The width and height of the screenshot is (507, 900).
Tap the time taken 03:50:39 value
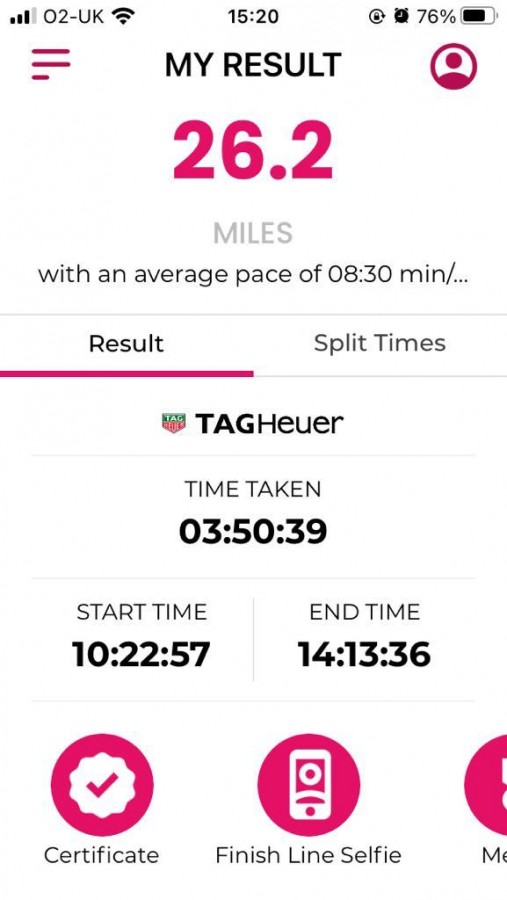[253, 531]
